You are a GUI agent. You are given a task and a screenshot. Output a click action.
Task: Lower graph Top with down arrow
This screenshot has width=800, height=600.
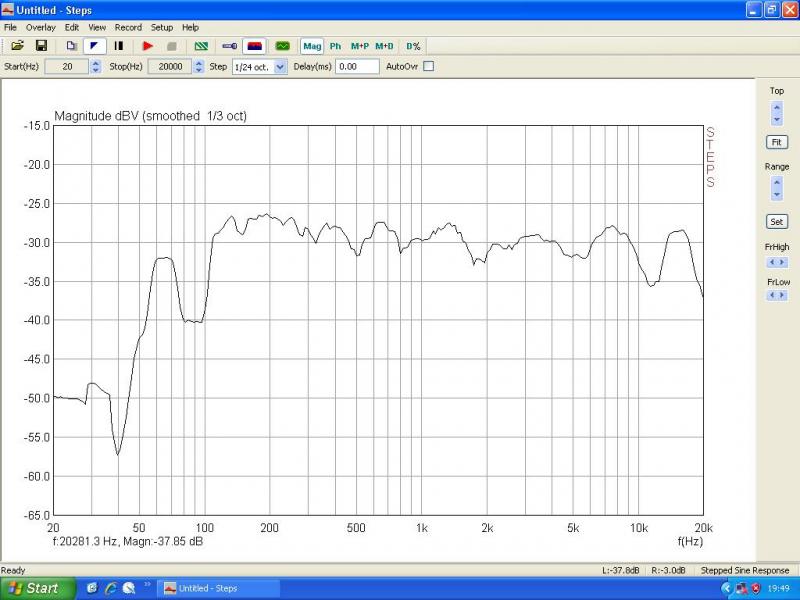777,119
